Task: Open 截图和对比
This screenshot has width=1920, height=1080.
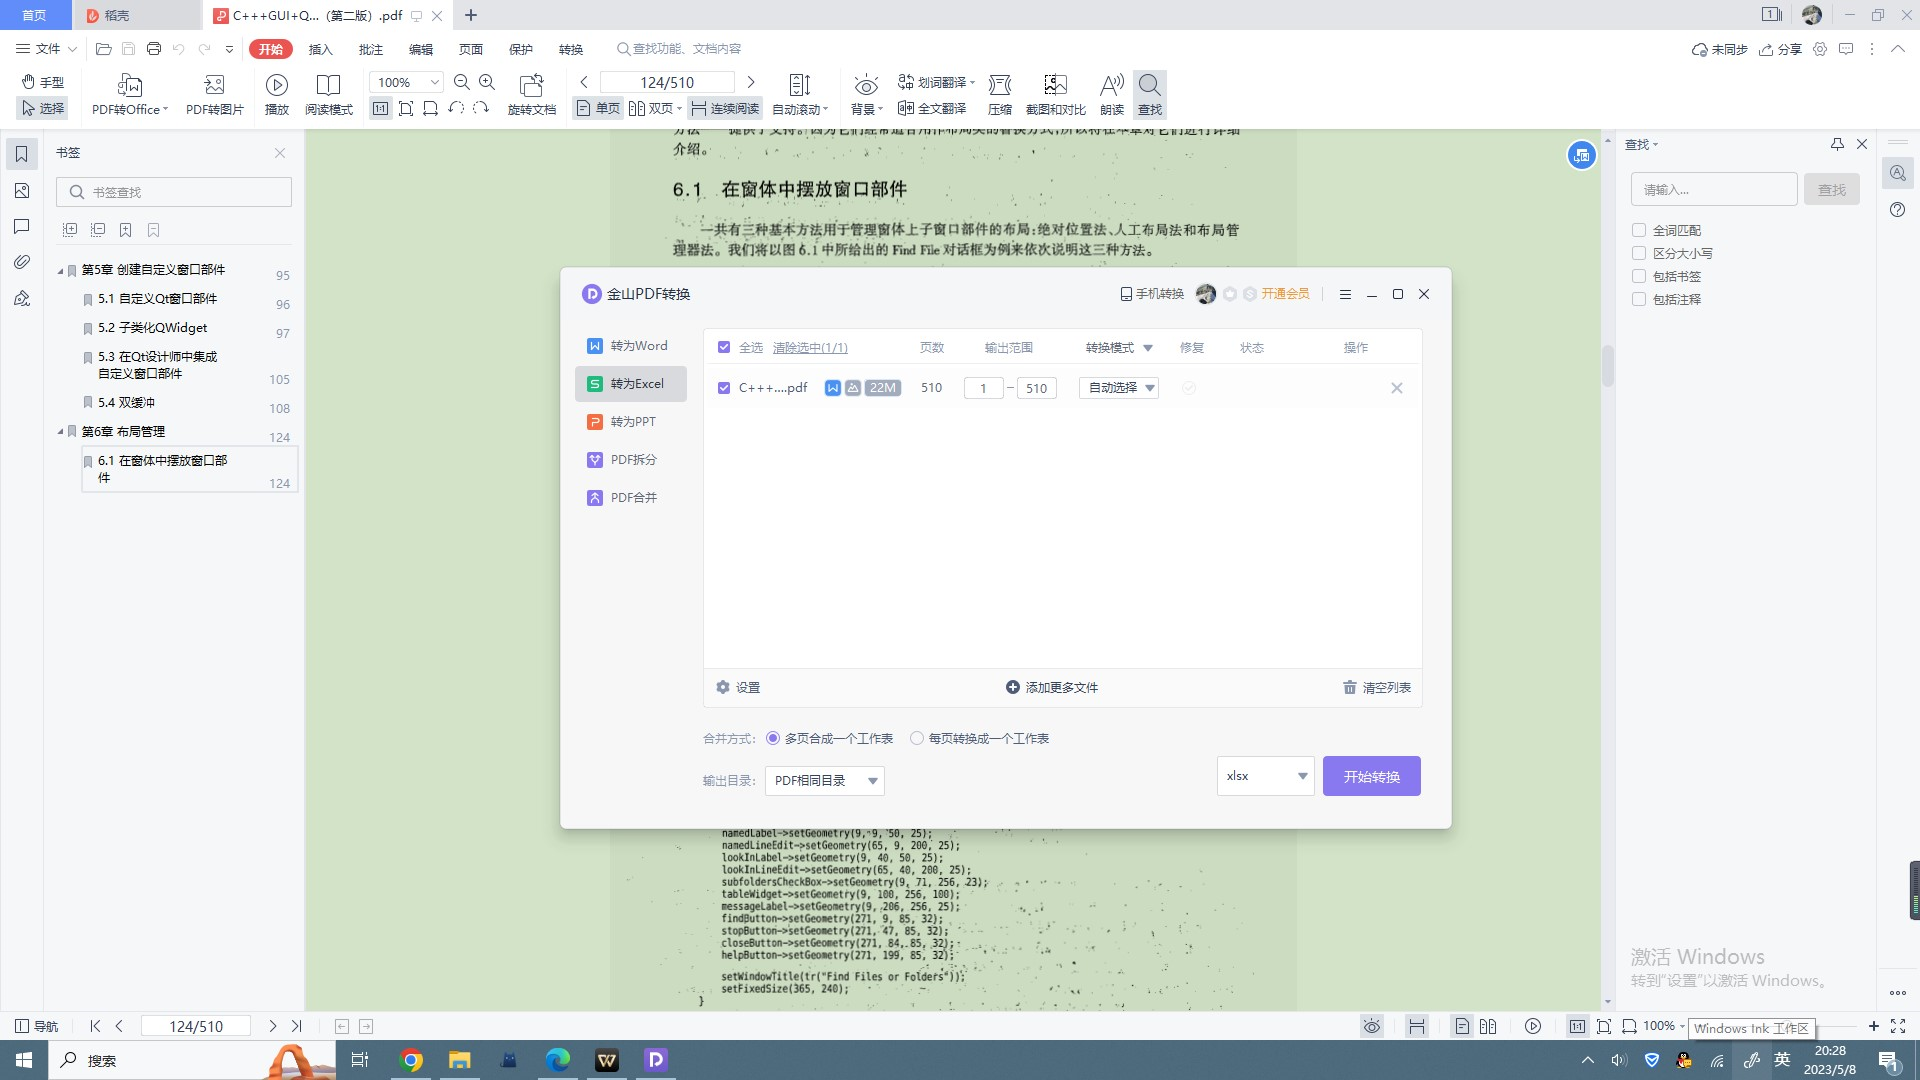Action: click(x=1056, y=95)
